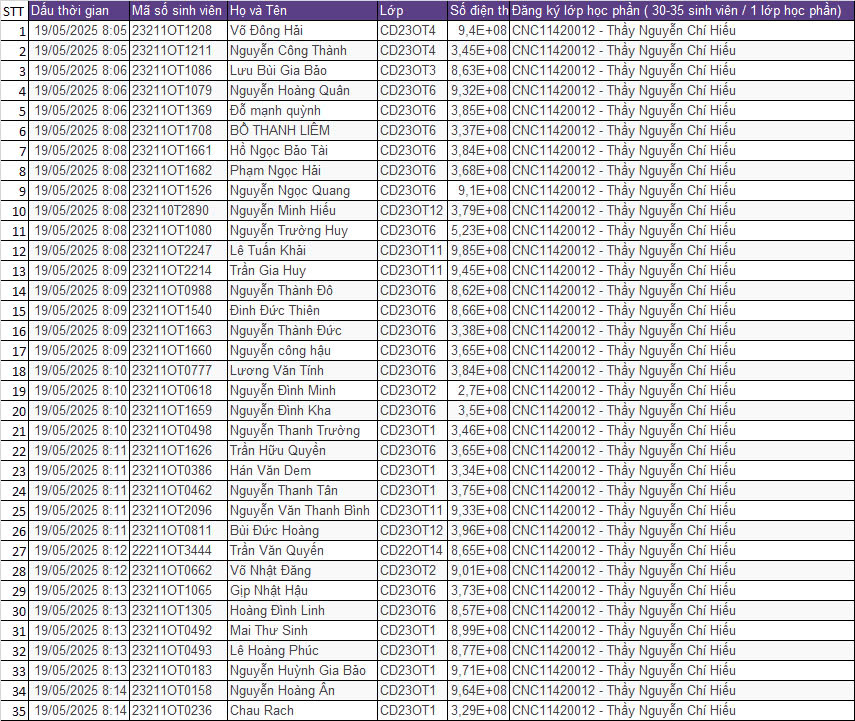The height and width of the screenshot is (721, 855).
Task: Click the name cell 'Phạm Ngọc Hải'
Action: click(x=302, y=171)
